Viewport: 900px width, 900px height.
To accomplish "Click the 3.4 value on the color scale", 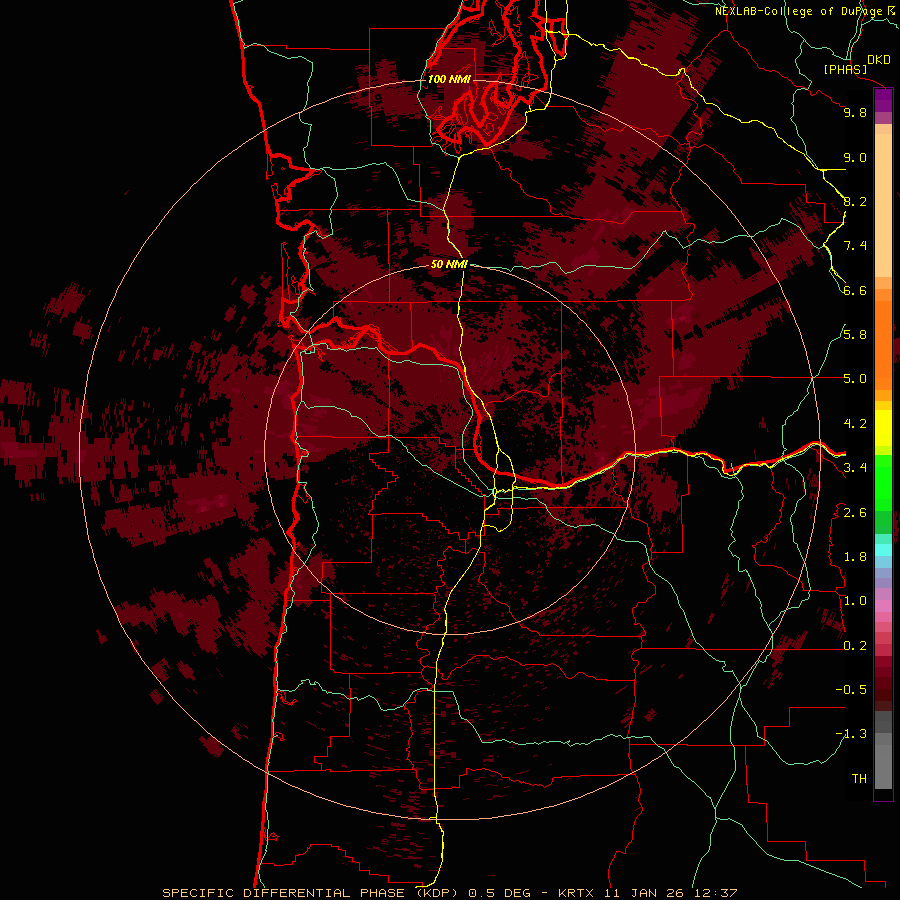I will (x=855, y=468).
